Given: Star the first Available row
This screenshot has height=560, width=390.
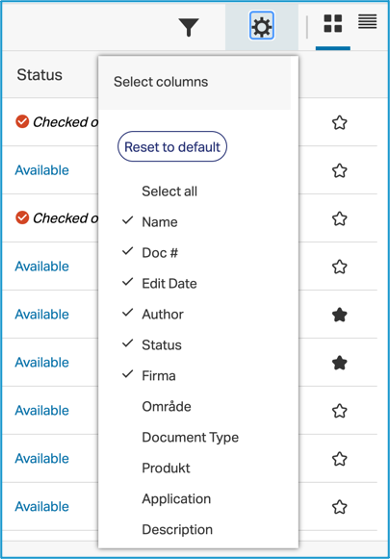Looking at the screenshot, I should 339,171.
